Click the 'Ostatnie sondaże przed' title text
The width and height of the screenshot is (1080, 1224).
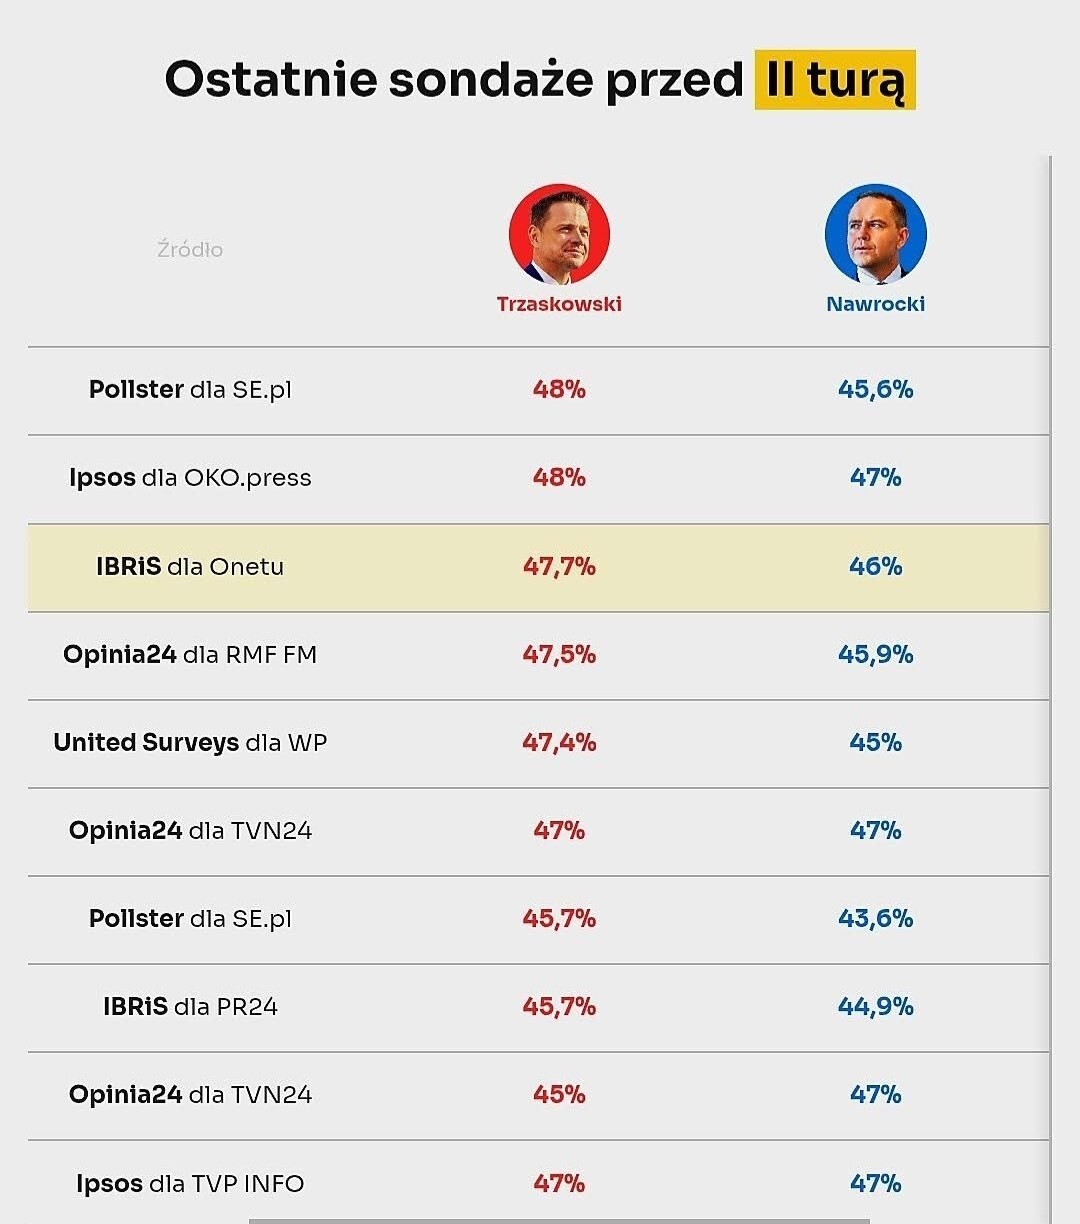454,80
